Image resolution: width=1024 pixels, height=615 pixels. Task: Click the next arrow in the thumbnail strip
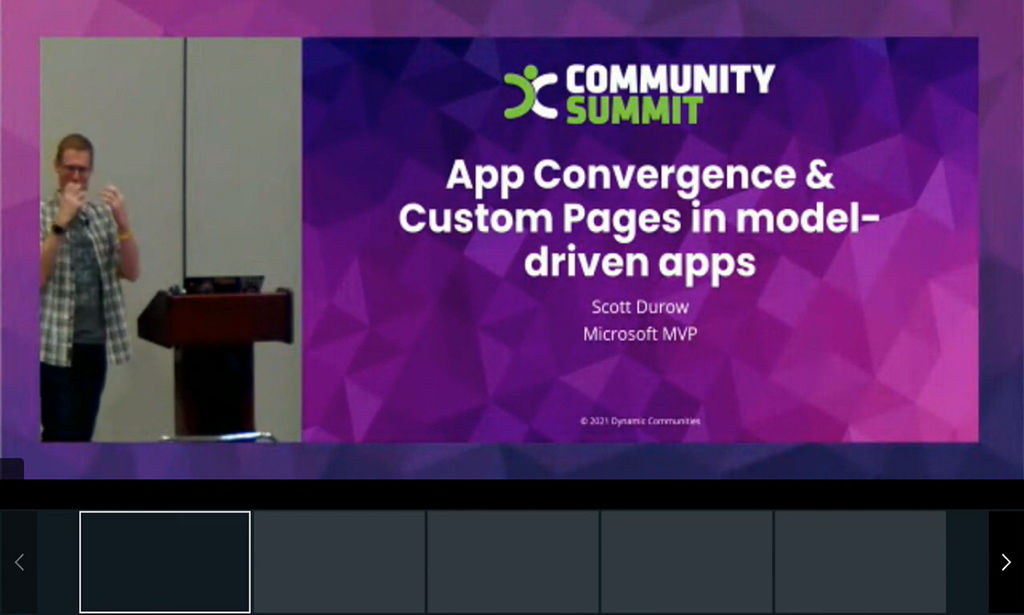point(1006,562)
